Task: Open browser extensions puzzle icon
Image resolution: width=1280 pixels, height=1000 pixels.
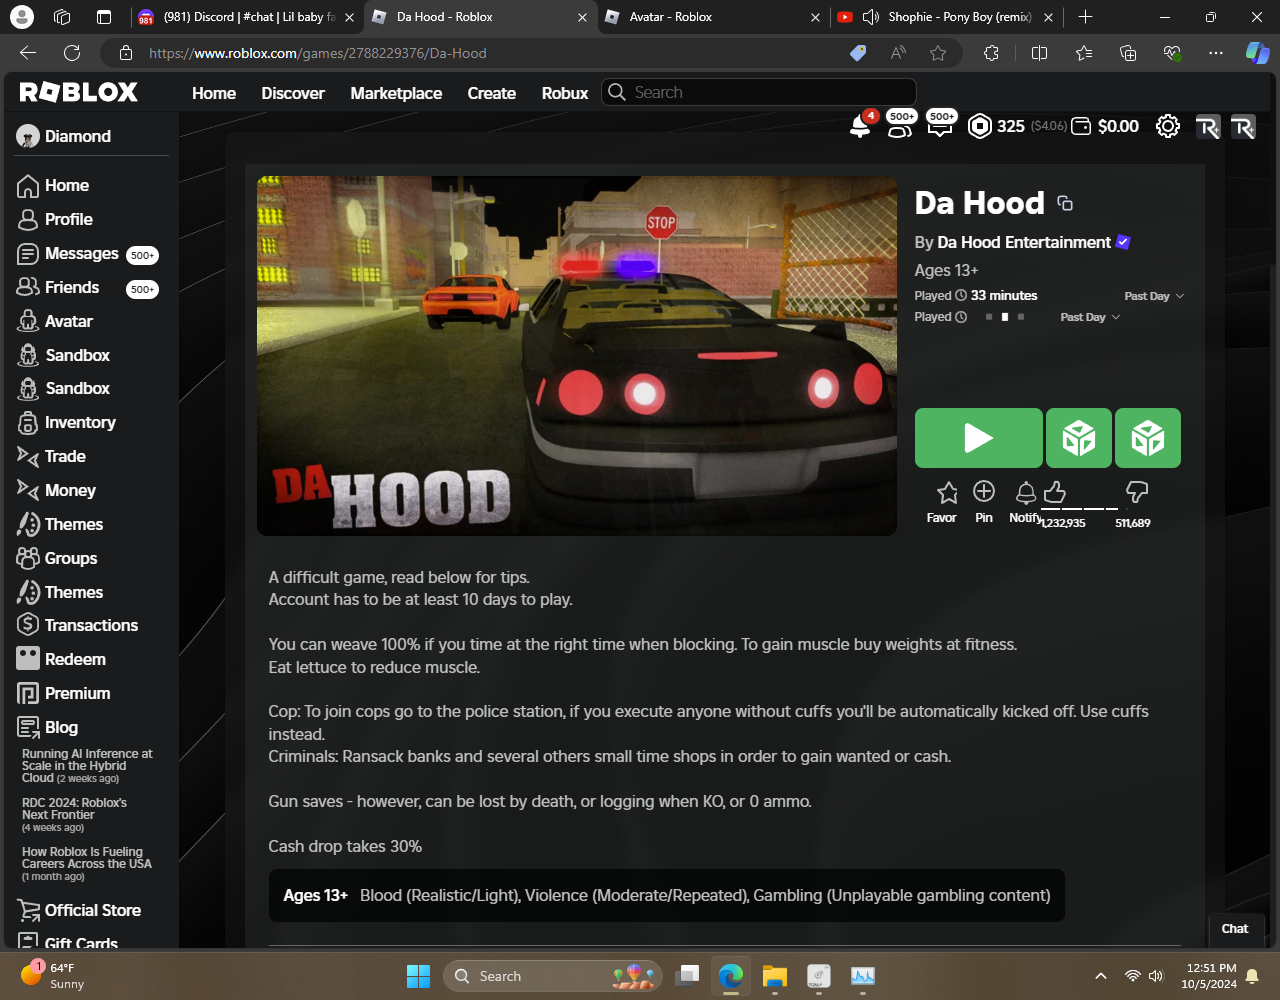Action: (991, 53)
